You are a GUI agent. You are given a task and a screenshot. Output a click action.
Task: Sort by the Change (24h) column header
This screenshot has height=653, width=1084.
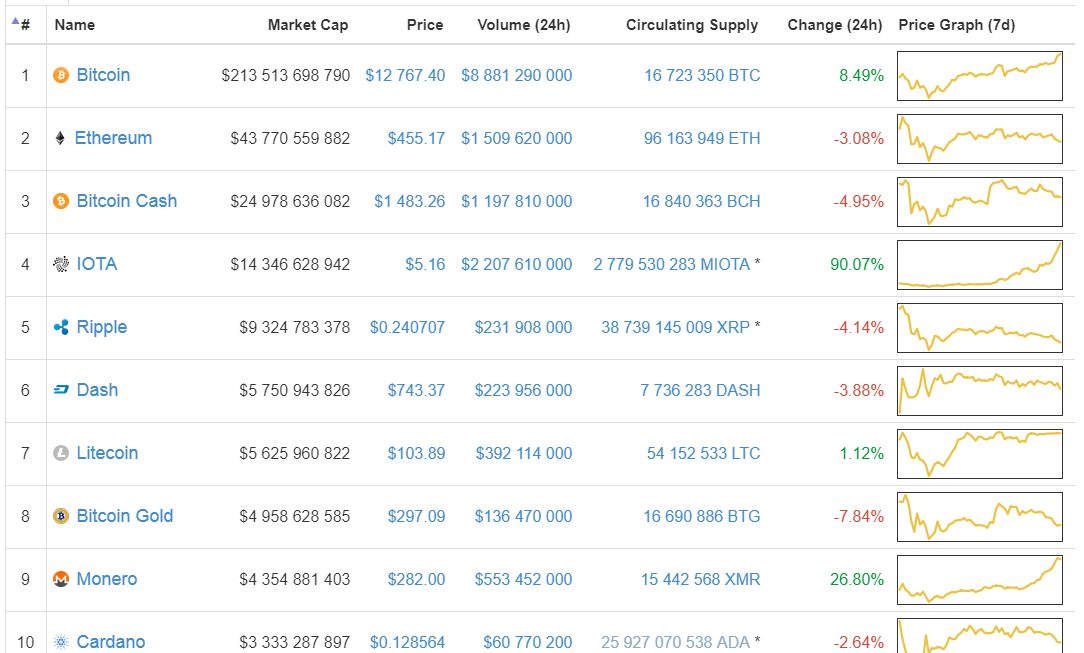tap(834, 25)
